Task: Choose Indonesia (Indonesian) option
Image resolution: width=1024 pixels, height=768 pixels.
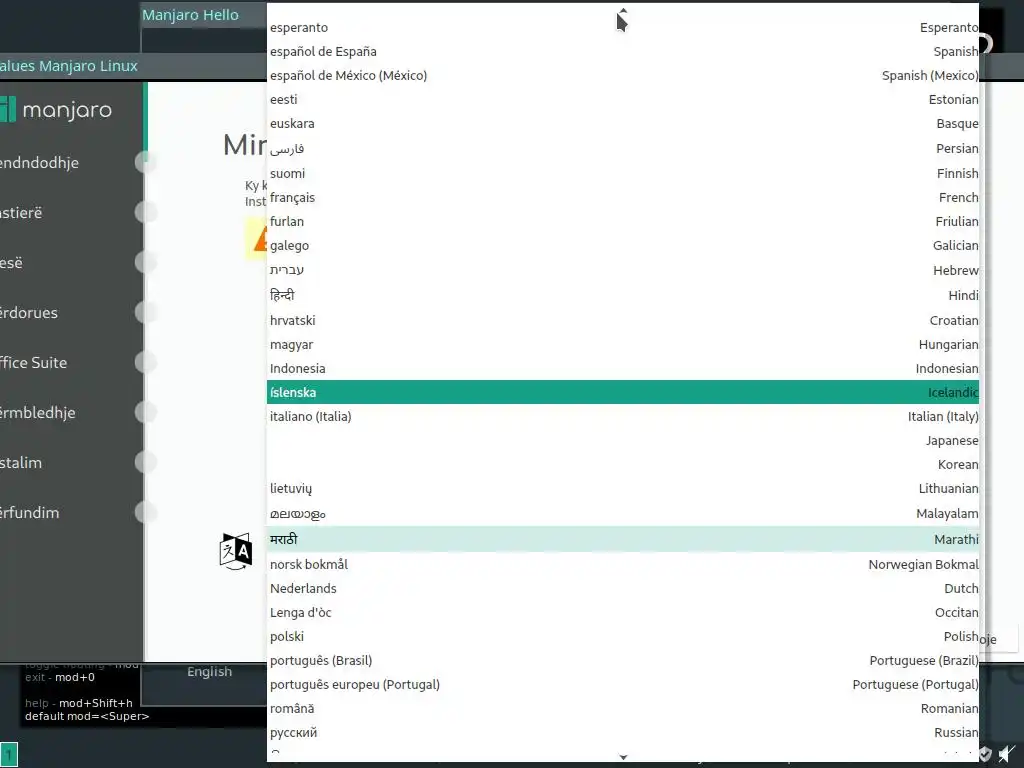Action: [x=623, y=369]
